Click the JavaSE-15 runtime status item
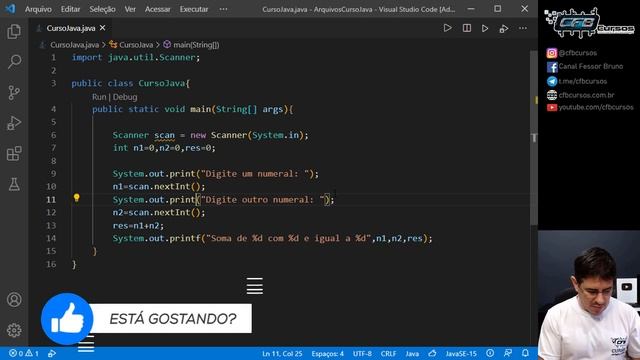Viewport: 640px width, 360px height. point(461,353)
